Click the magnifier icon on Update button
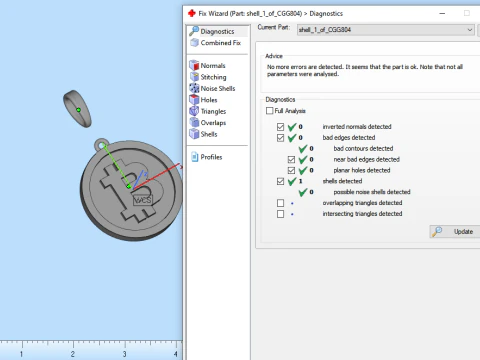The image size is (480, 360). click(x=437, y=231)
